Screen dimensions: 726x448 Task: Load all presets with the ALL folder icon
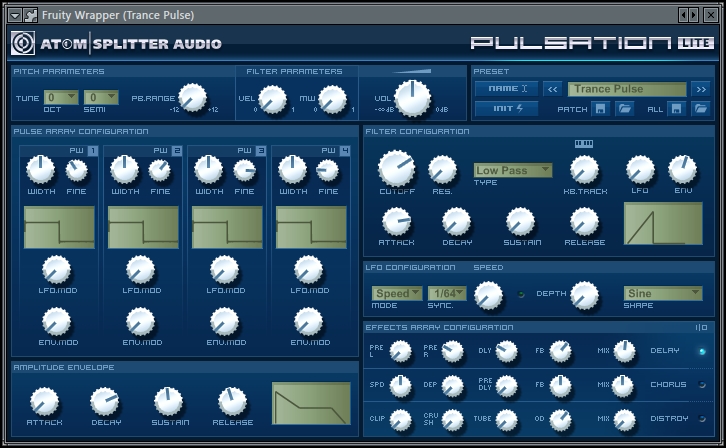700,109
